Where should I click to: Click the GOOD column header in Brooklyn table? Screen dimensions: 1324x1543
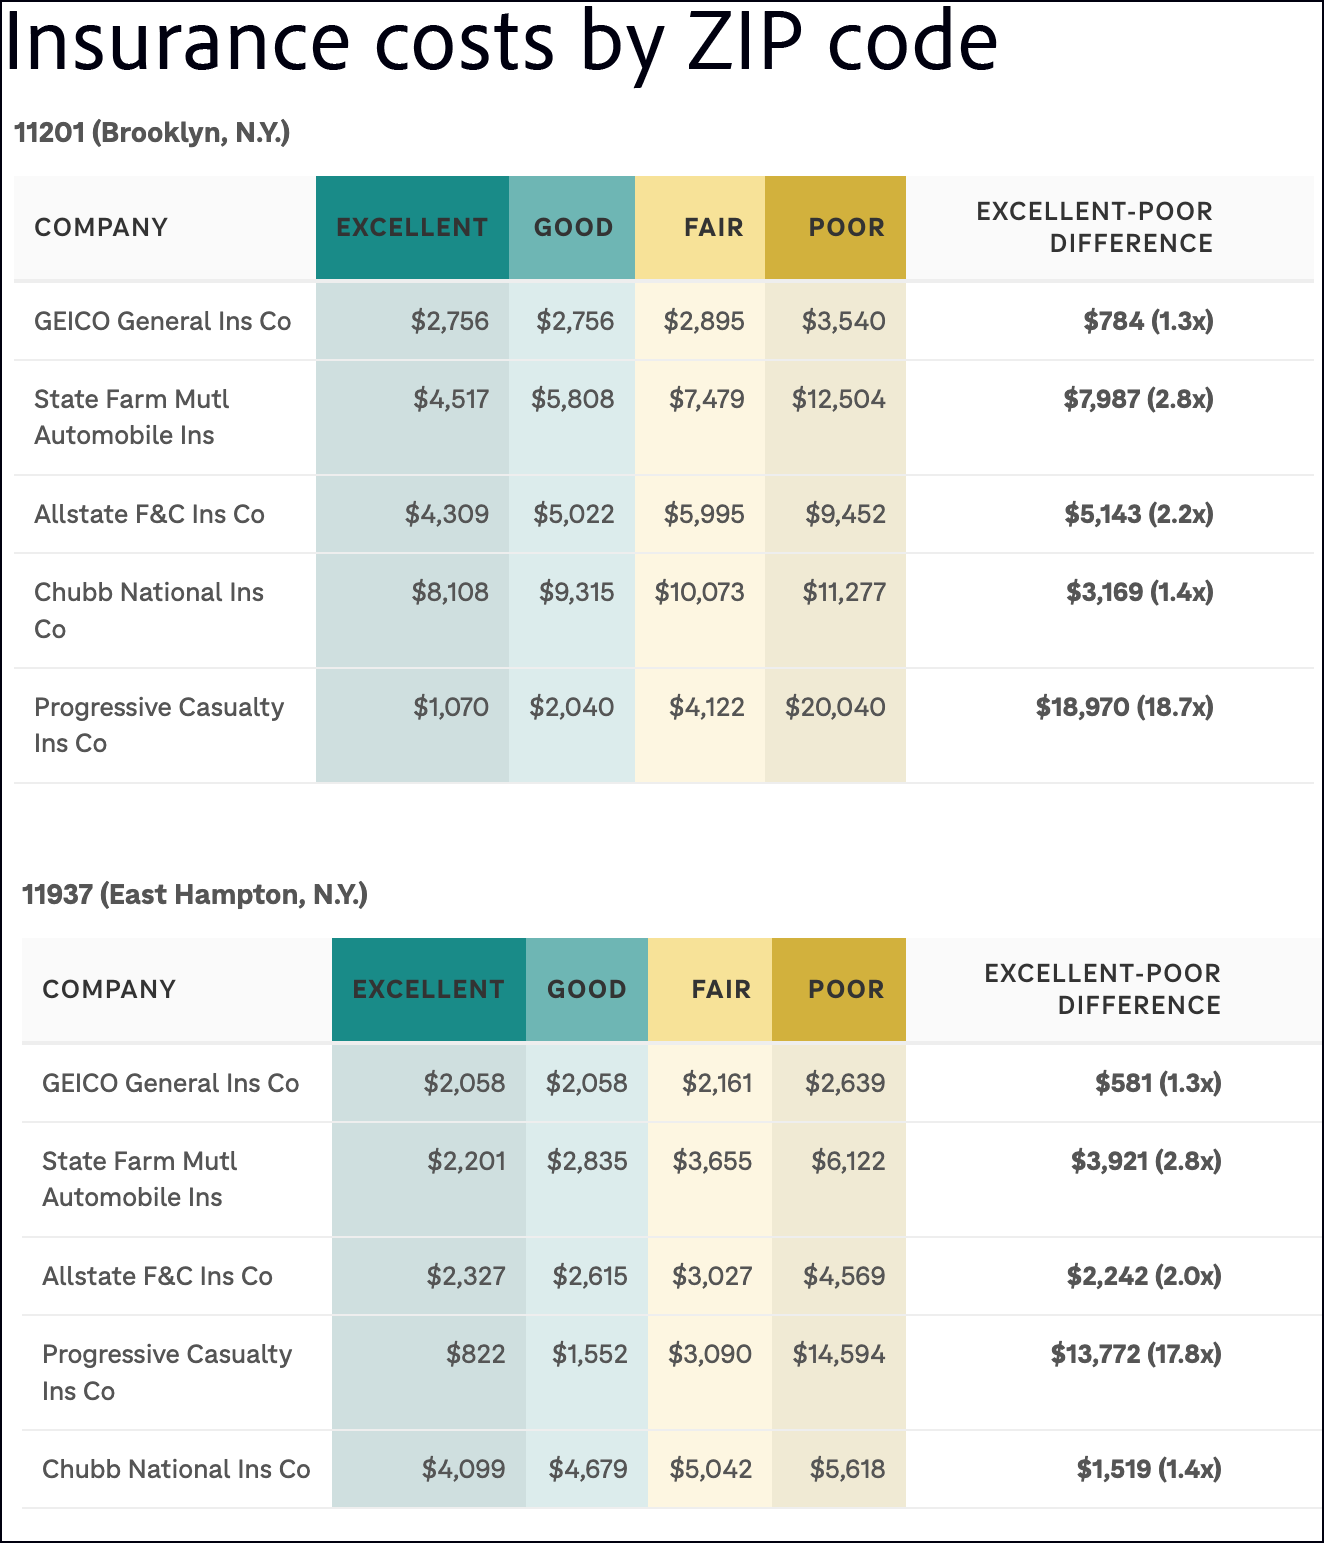573,228
